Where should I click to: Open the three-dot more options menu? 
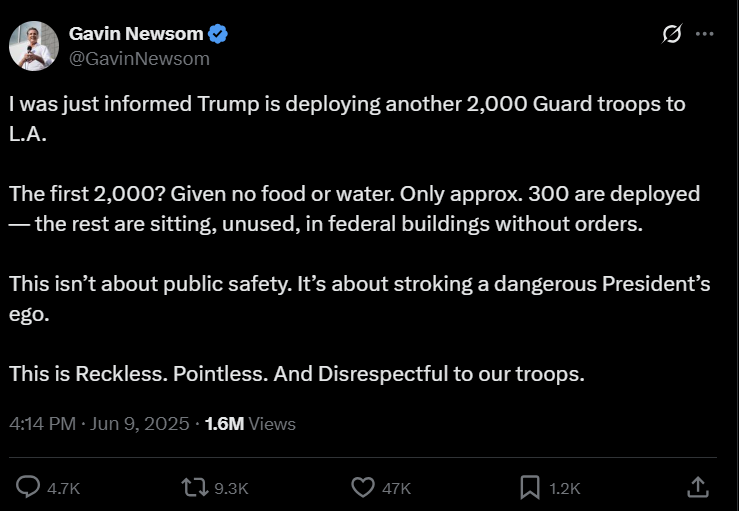[705, 34]
